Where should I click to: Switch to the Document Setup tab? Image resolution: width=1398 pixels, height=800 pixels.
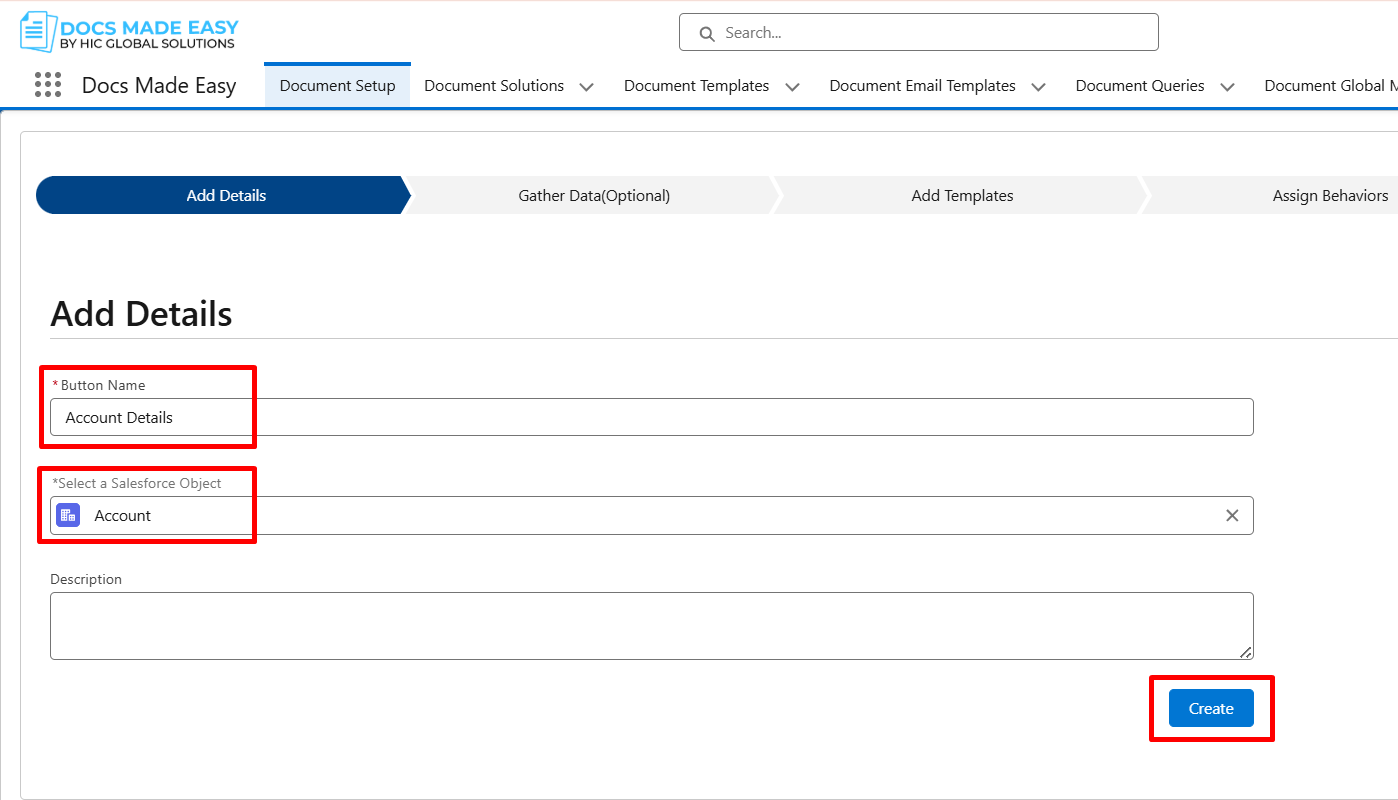337,86
